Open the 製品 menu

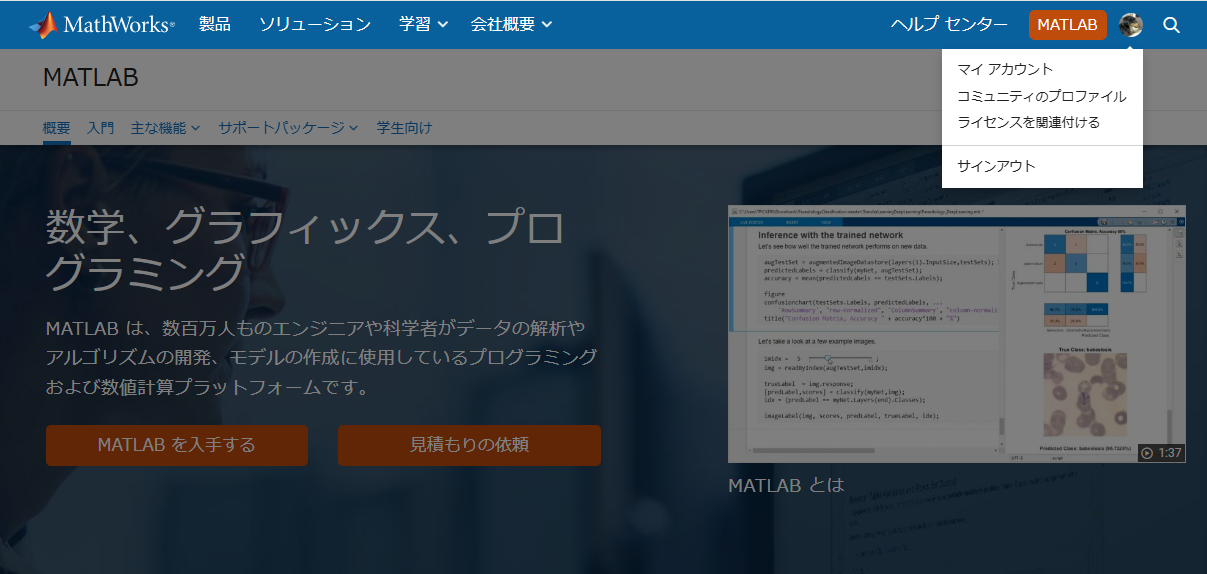point(214,25)
